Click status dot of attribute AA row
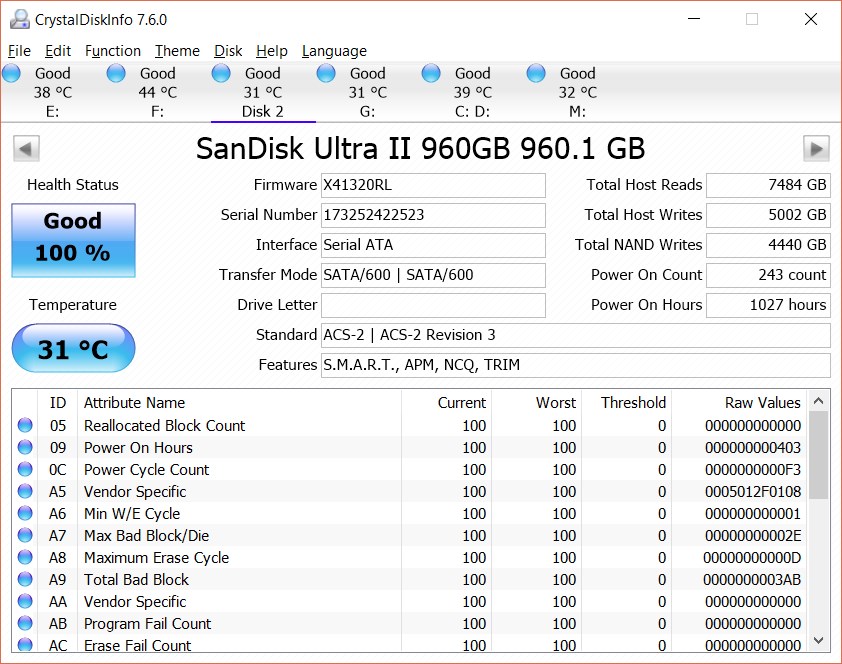Image resolution: width=842 pixels, height=664 pixels. tap(25, 601)
